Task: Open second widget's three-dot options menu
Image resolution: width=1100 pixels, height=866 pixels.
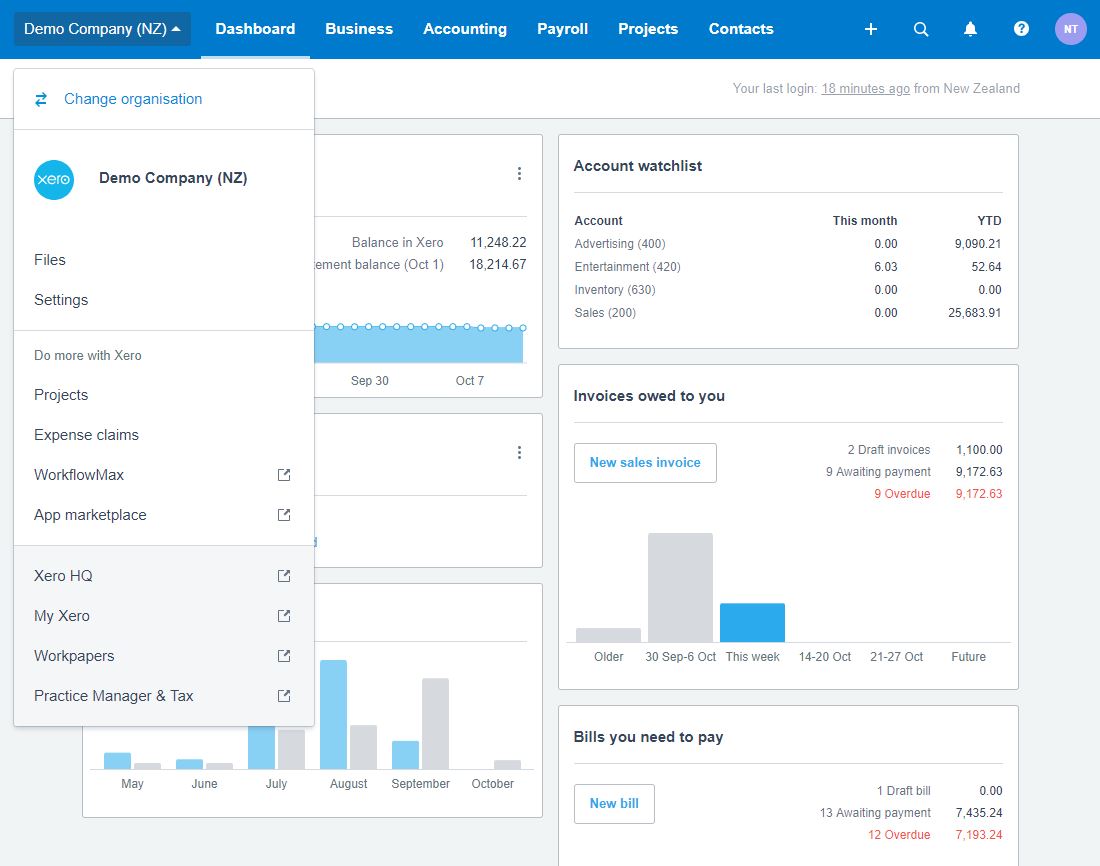Action: pyautogui.click(x=519, y=453)
